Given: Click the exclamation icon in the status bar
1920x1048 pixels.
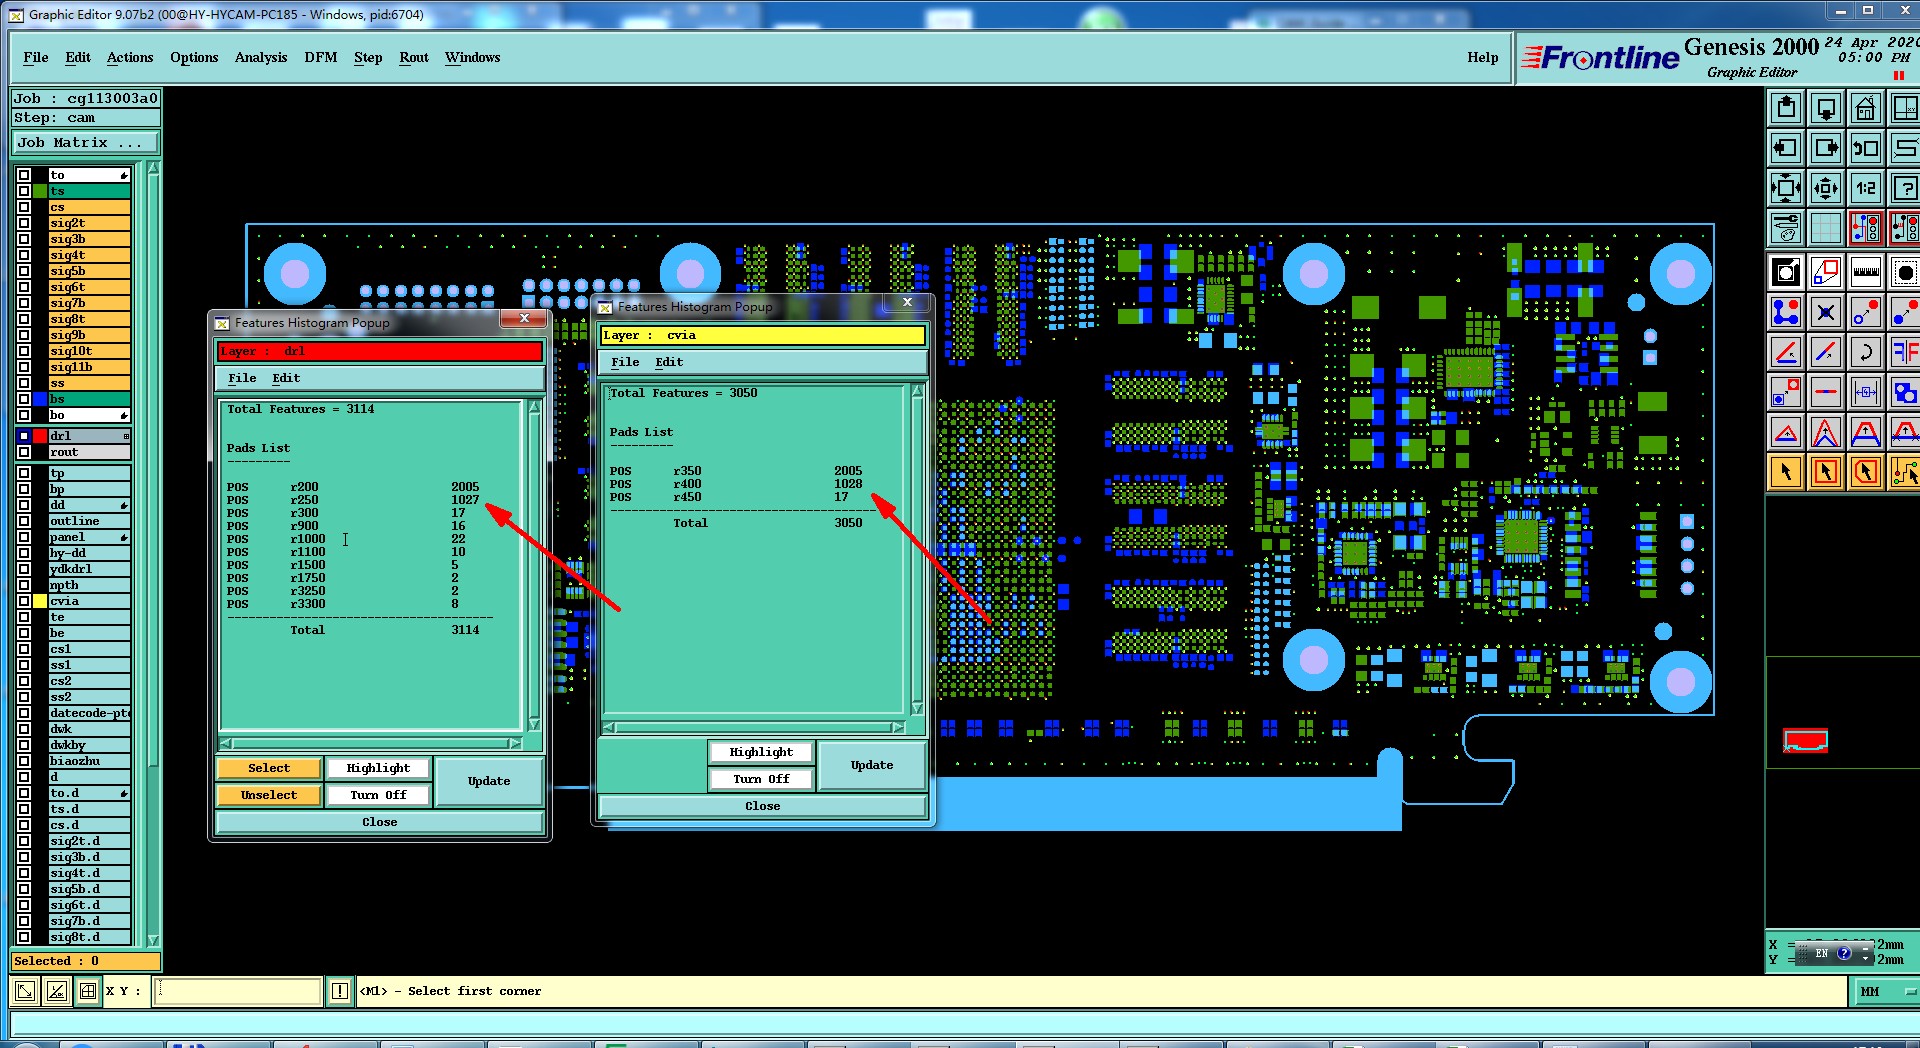Looking at the screenshot, I should (x=340, y=991).
